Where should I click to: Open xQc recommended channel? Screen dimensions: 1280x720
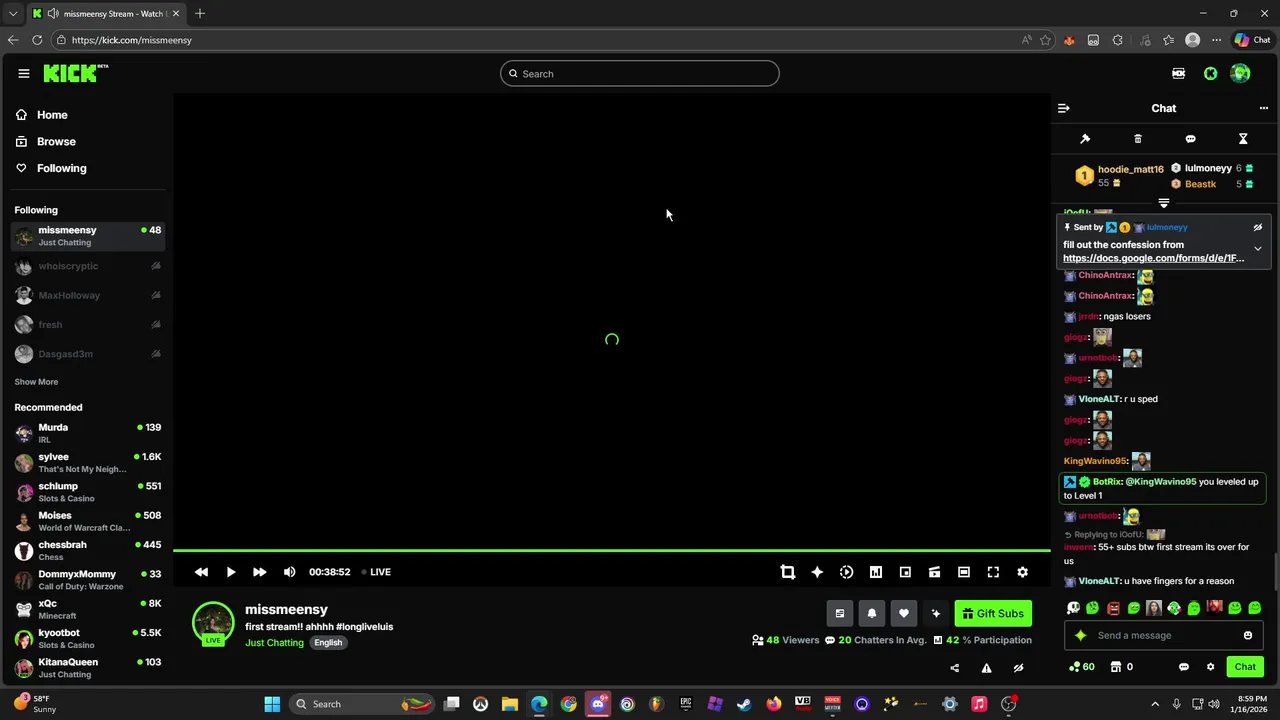click(88, 609)
